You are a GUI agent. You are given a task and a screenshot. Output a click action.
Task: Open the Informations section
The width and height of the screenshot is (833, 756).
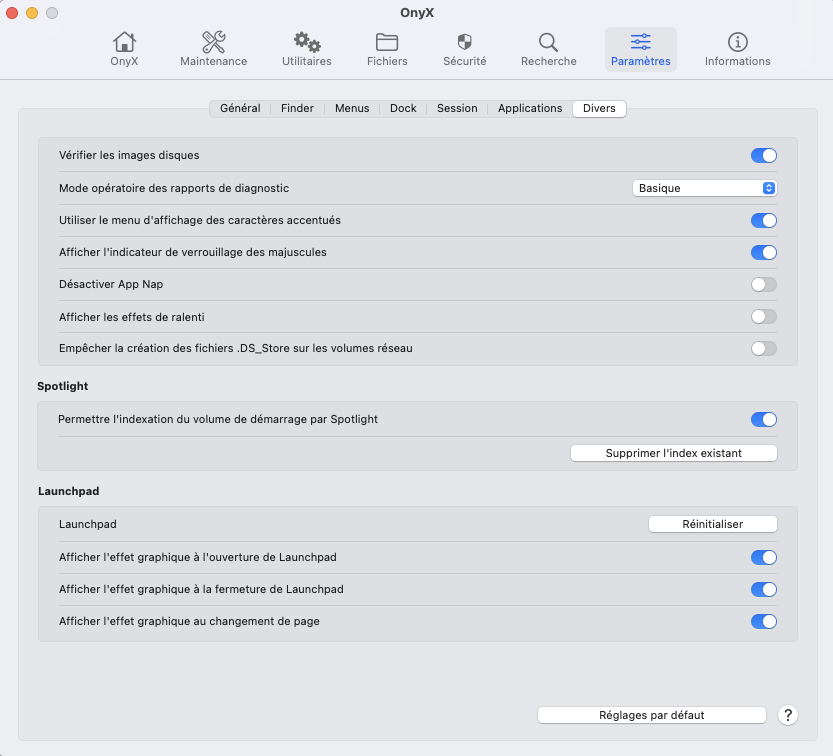[737, 49]
